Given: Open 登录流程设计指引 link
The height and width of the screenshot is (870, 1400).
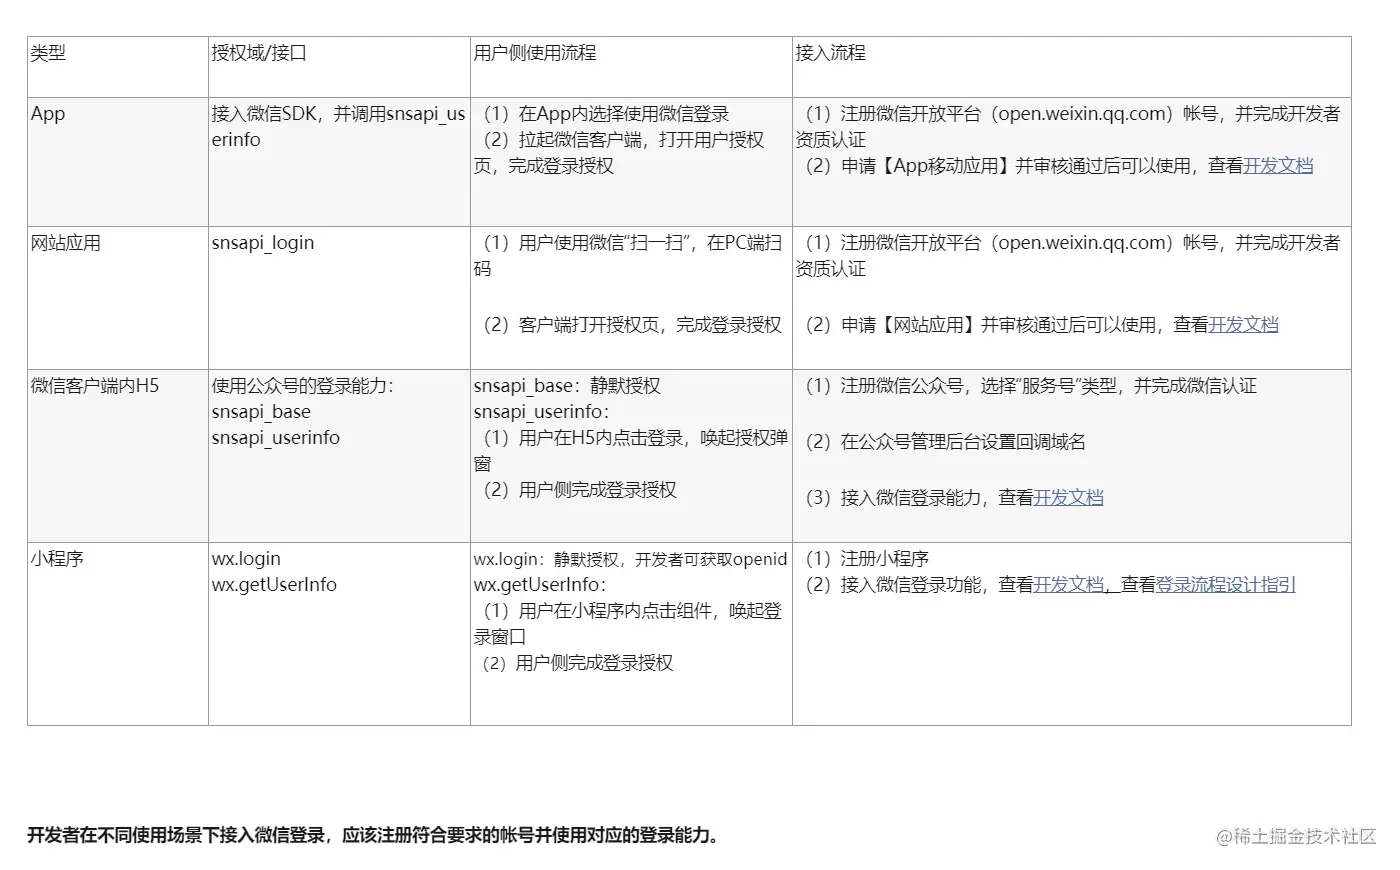Looking at the screenshot, I should 1226,585.
